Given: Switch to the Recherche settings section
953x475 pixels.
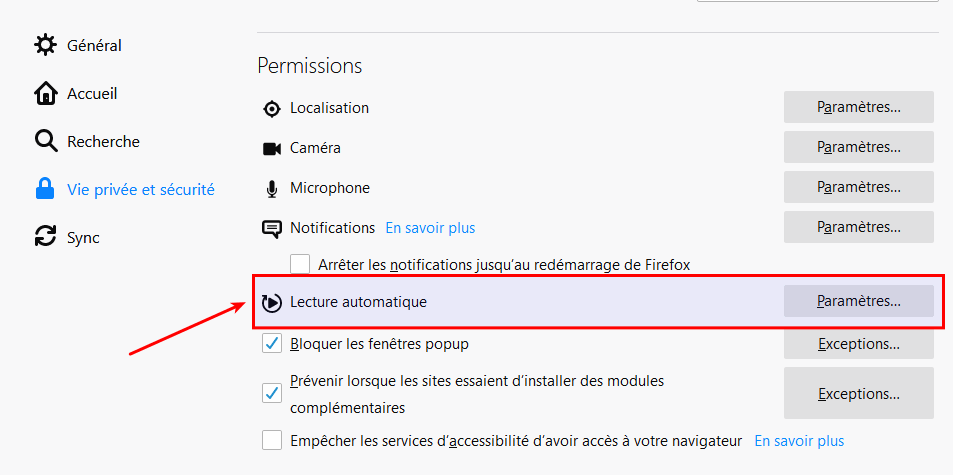Looking at the screenshot, I should tap(103, 141).
